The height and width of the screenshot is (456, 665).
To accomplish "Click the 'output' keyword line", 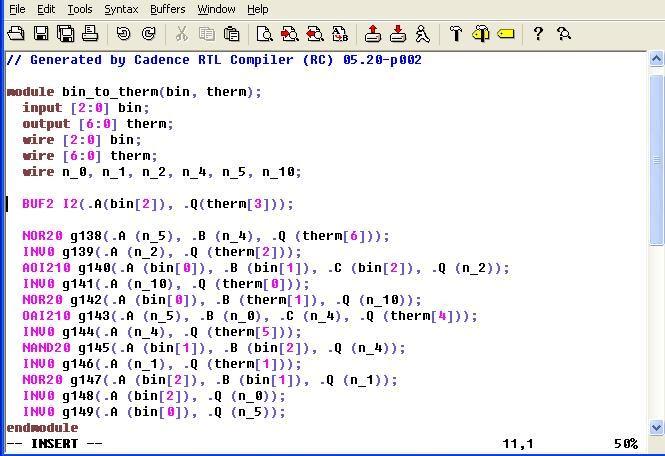I will click(x=98, y=124).
